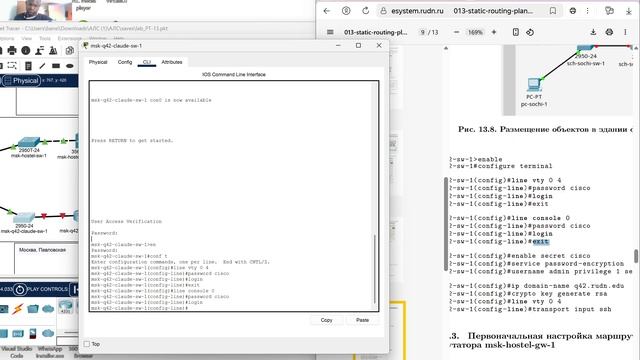This screenshot has height=360, width=640.
Task: Click the Print icon in Packet Tracer toolbar
Action: tap(12, 51)
